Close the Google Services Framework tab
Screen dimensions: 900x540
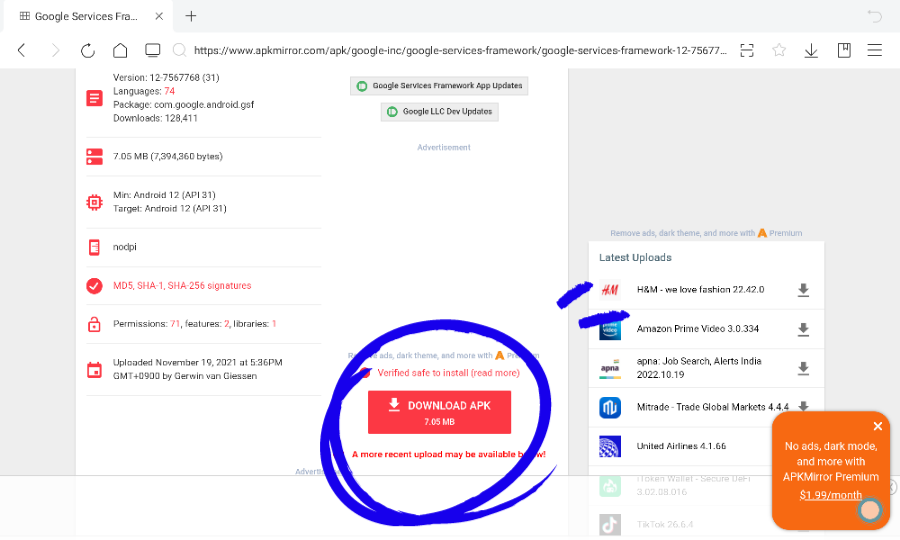pos(159,16)
